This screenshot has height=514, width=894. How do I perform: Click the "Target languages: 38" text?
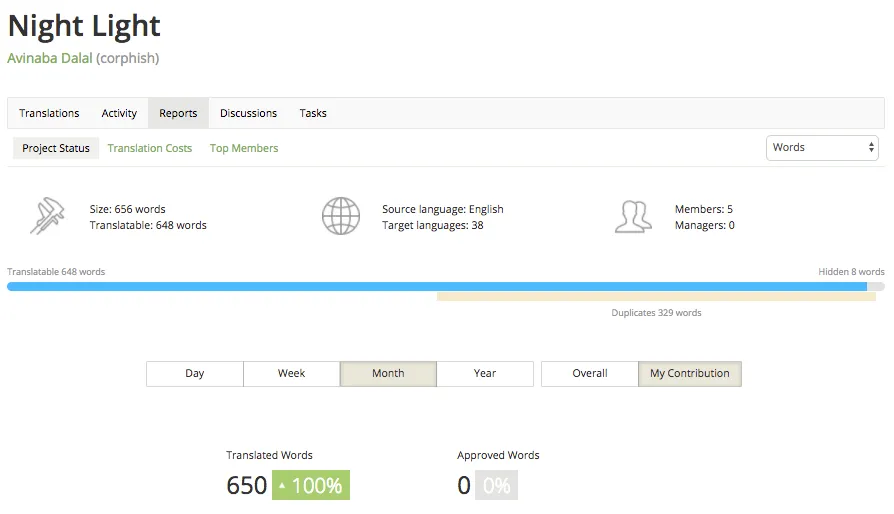pyautogui.click(x=433, y=225)
